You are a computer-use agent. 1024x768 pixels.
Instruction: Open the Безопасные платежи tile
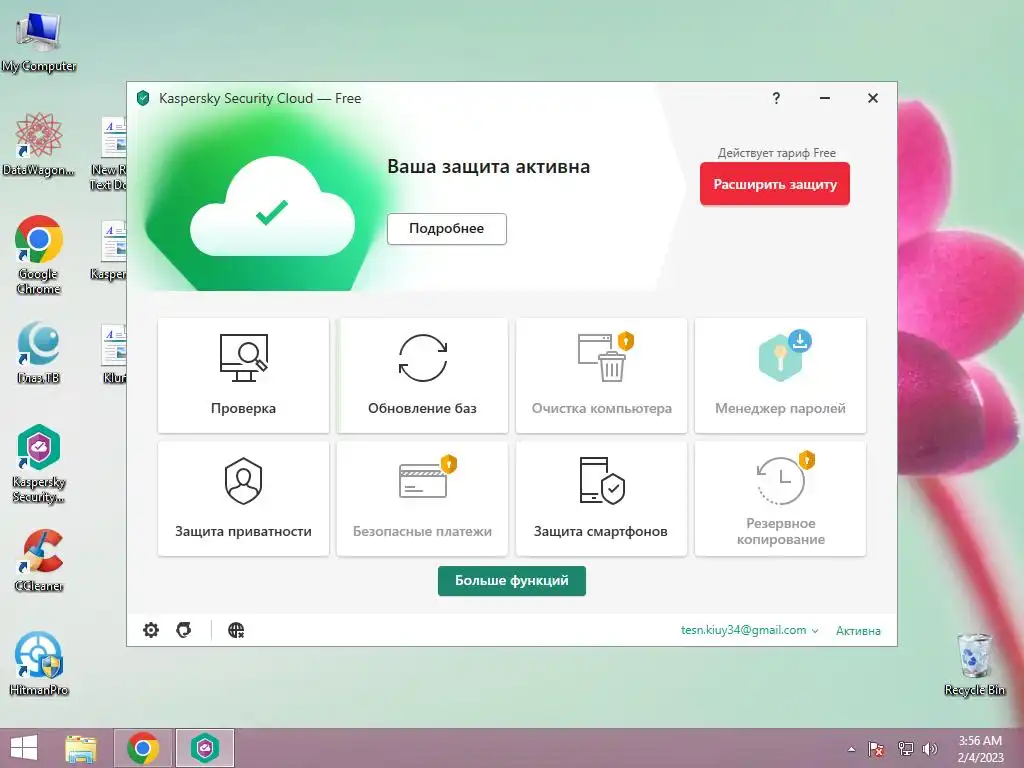(x=422, y=498)
